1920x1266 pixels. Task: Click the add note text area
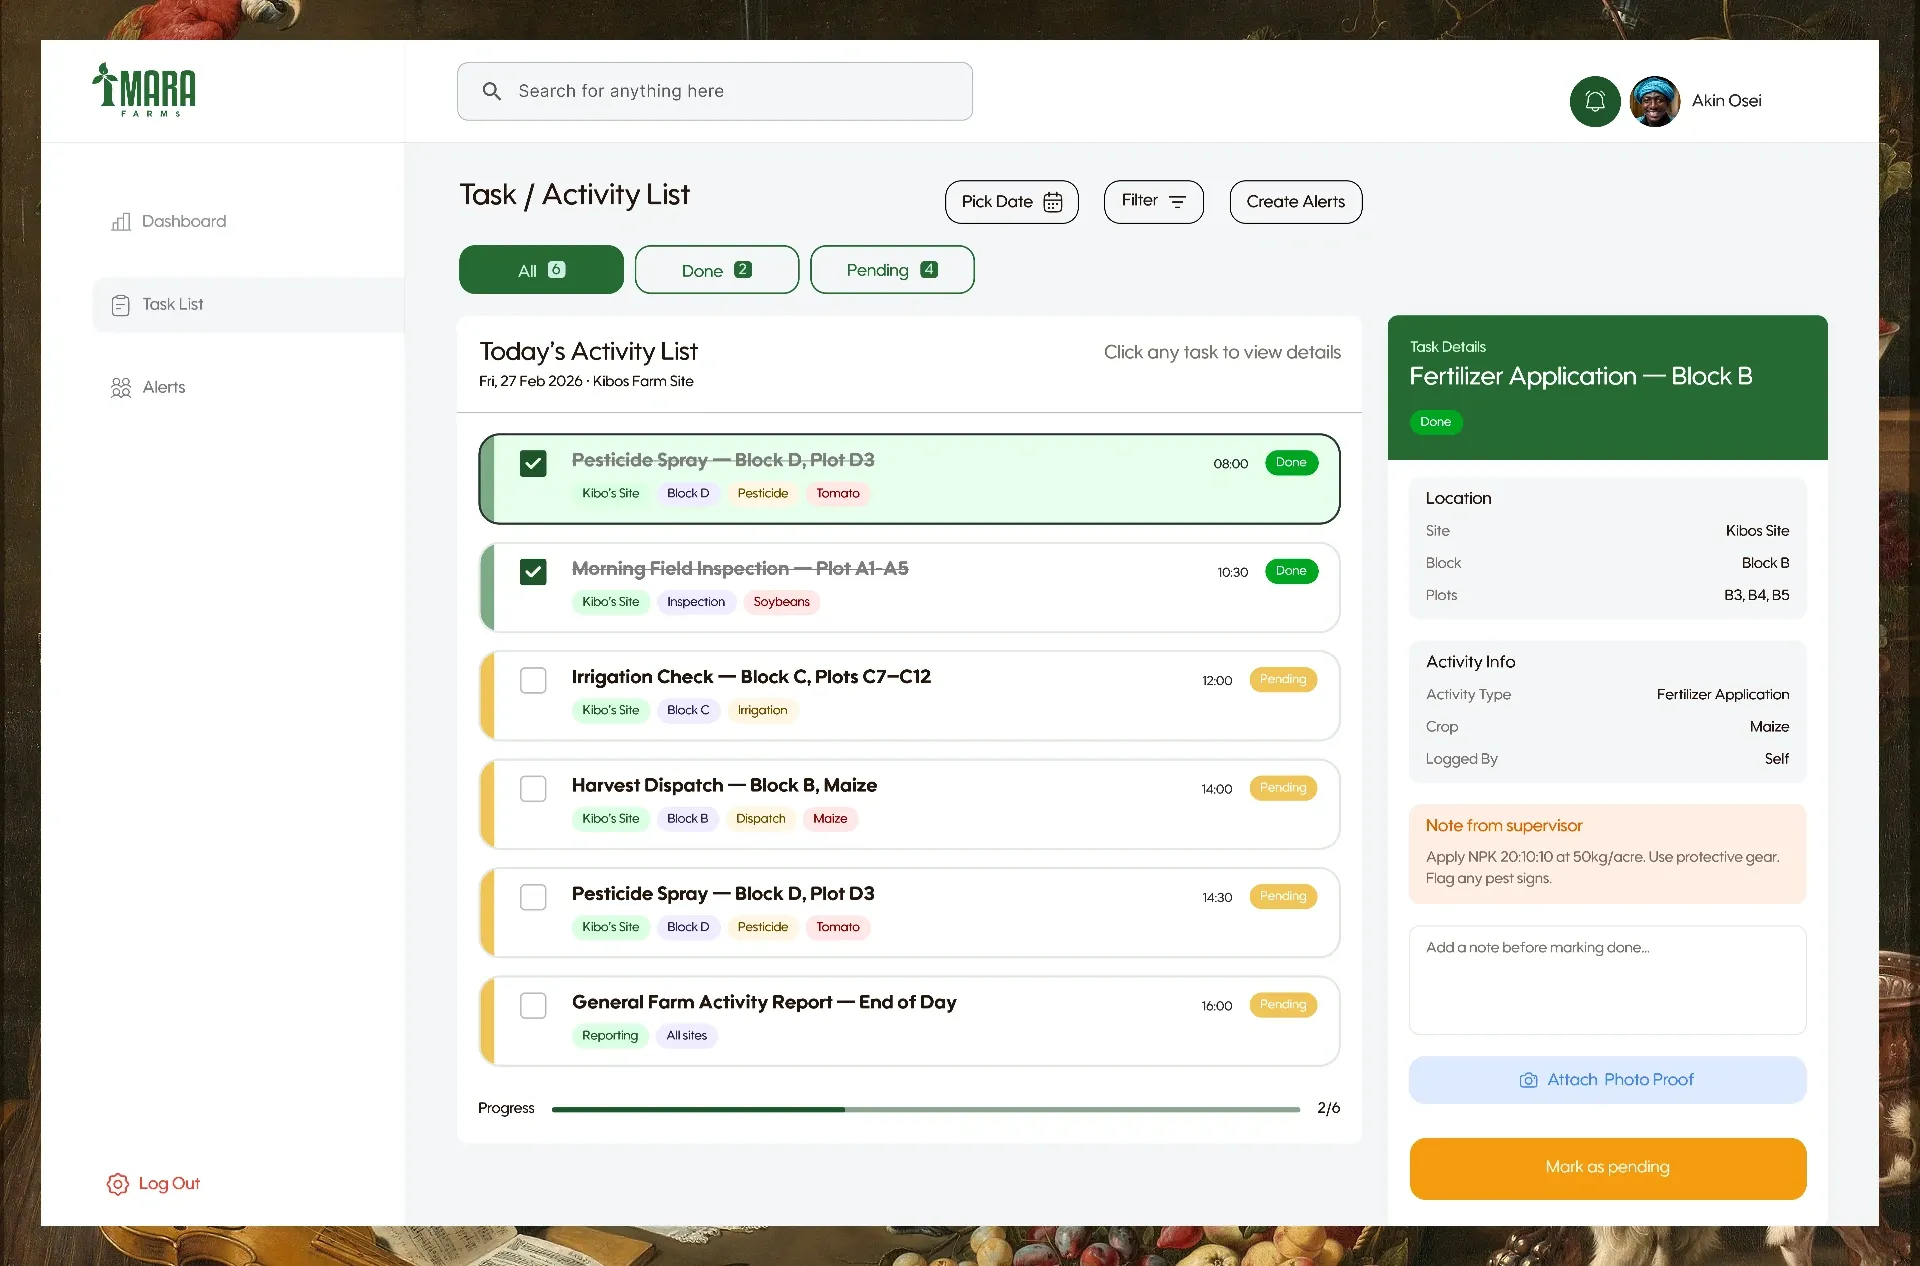(x=1608, y=980)
